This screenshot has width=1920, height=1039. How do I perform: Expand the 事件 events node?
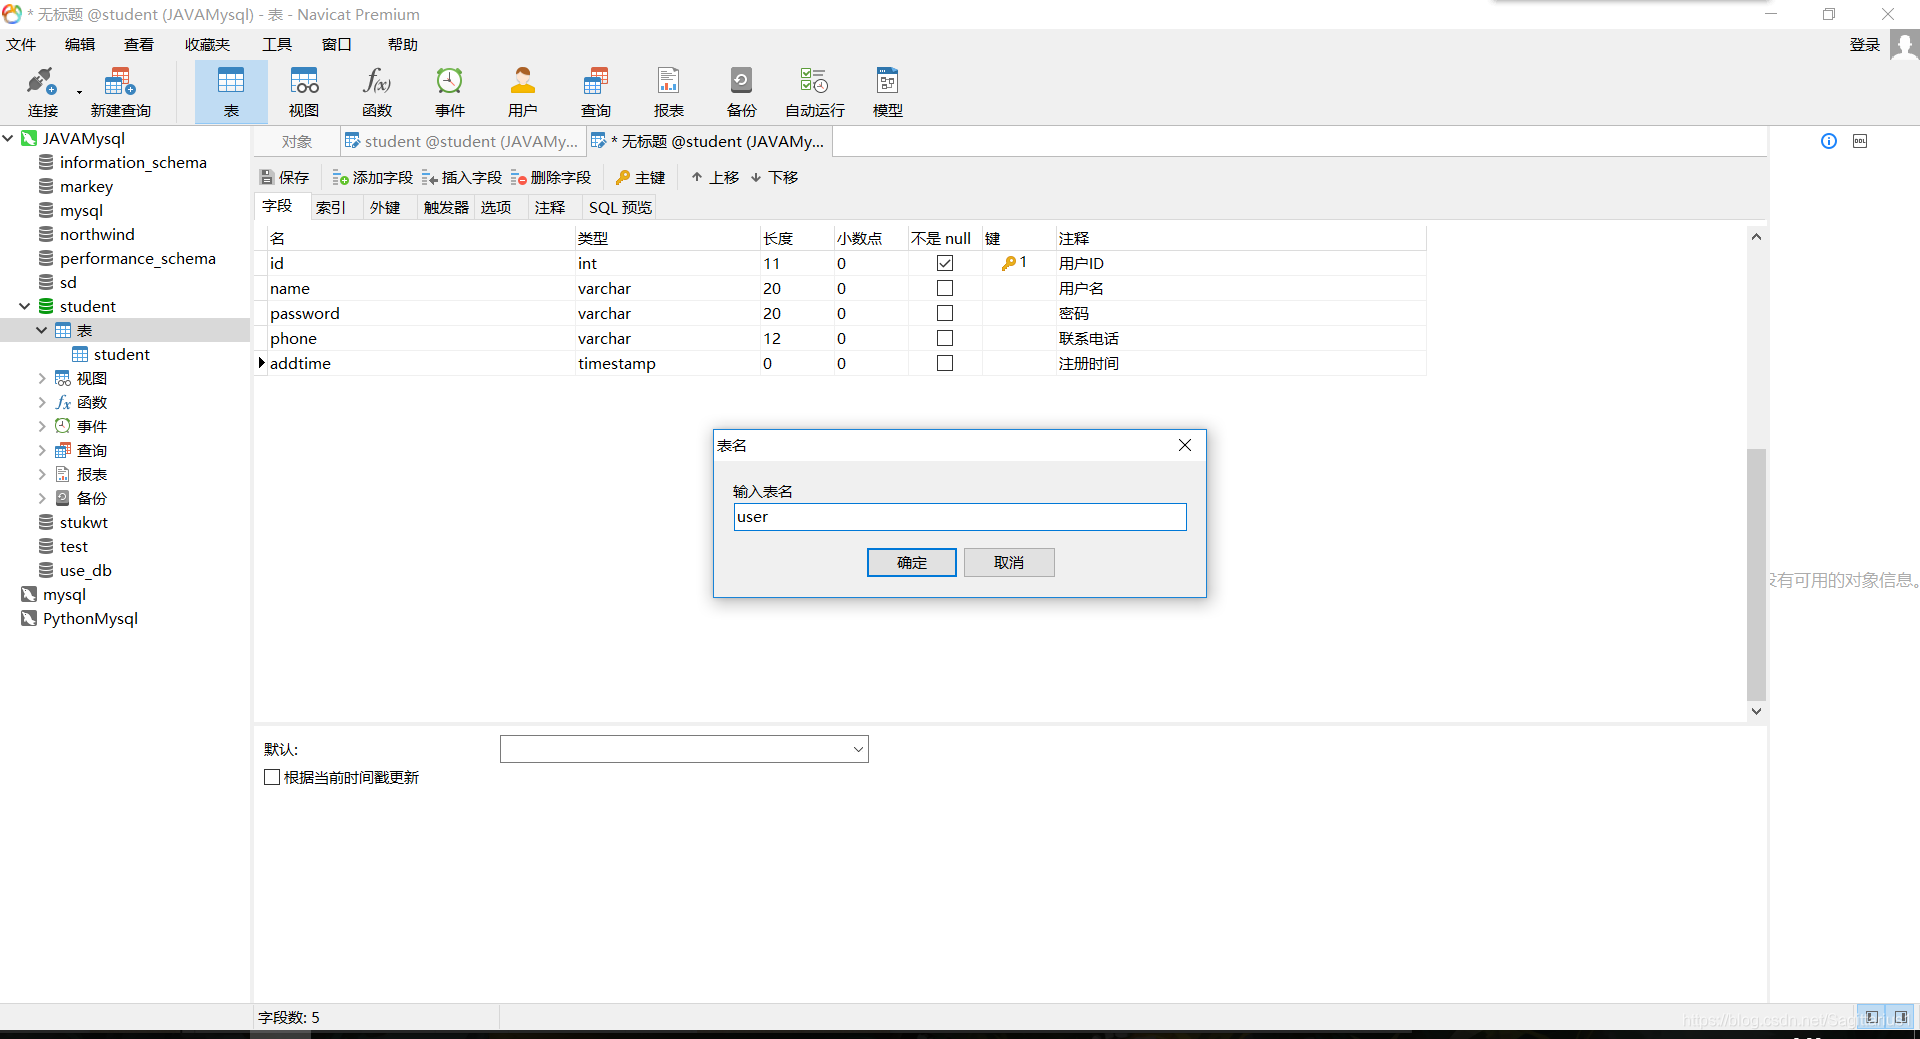42,426
